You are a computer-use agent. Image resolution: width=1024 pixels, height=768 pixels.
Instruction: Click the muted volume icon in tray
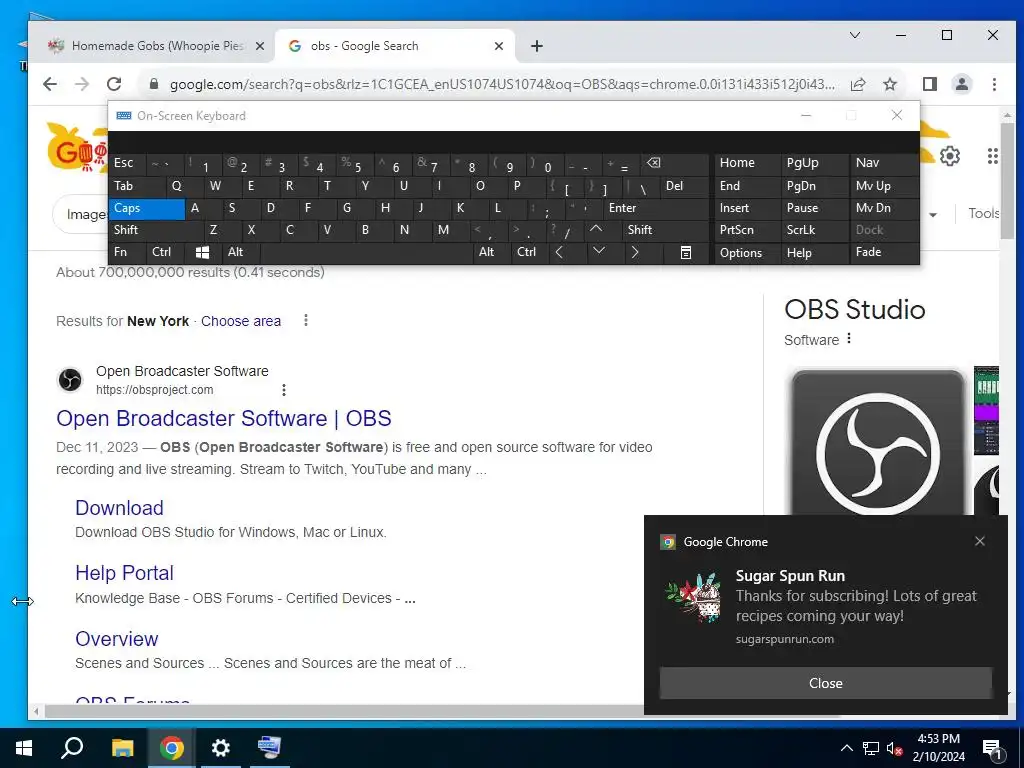pos(893,748)
